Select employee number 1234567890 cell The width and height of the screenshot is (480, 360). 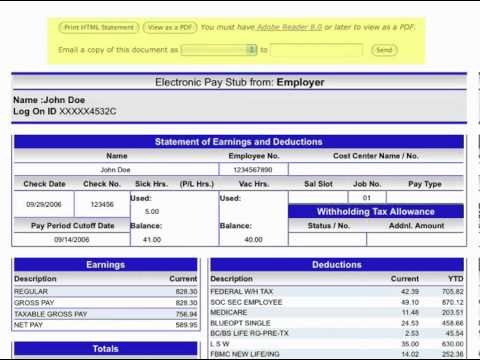coord(253,170)
